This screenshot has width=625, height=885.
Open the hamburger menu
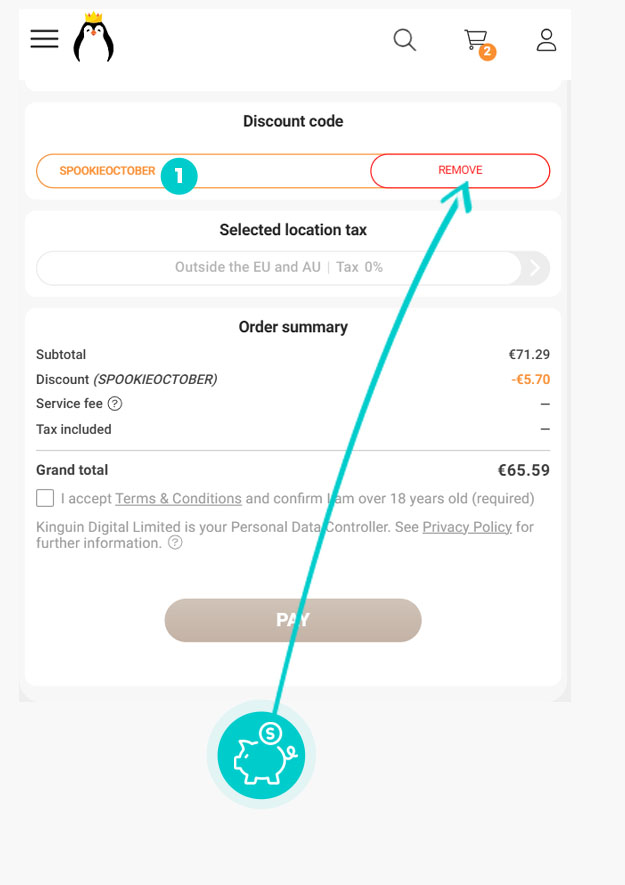click(x=44, y=39)
